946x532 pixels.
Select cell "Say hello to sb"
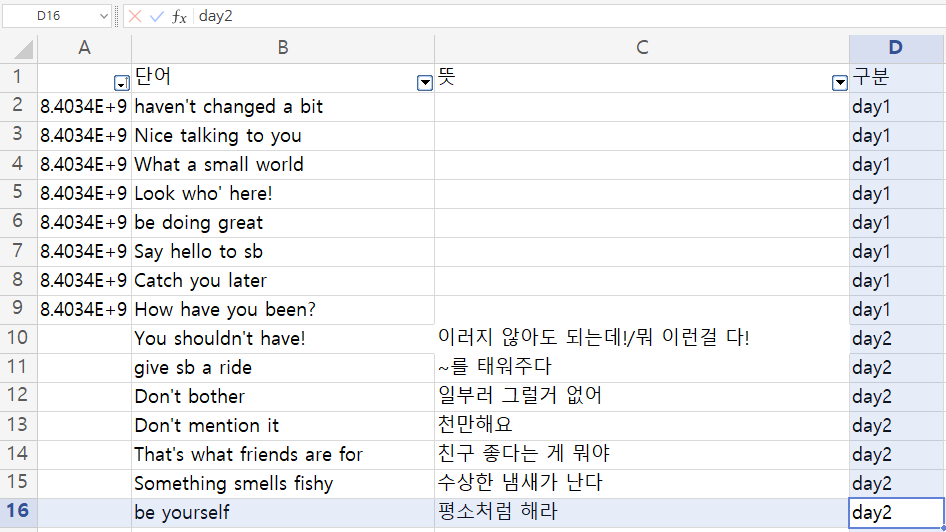pyautogui.click(x=283, y=251)
